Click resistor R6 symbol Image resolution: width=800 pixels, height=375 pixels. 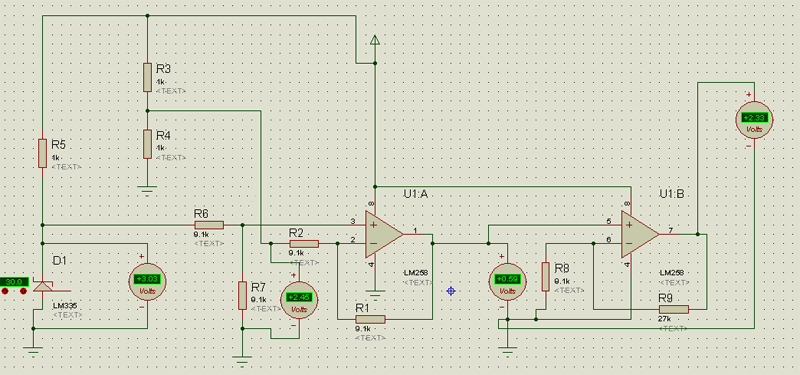209,225
